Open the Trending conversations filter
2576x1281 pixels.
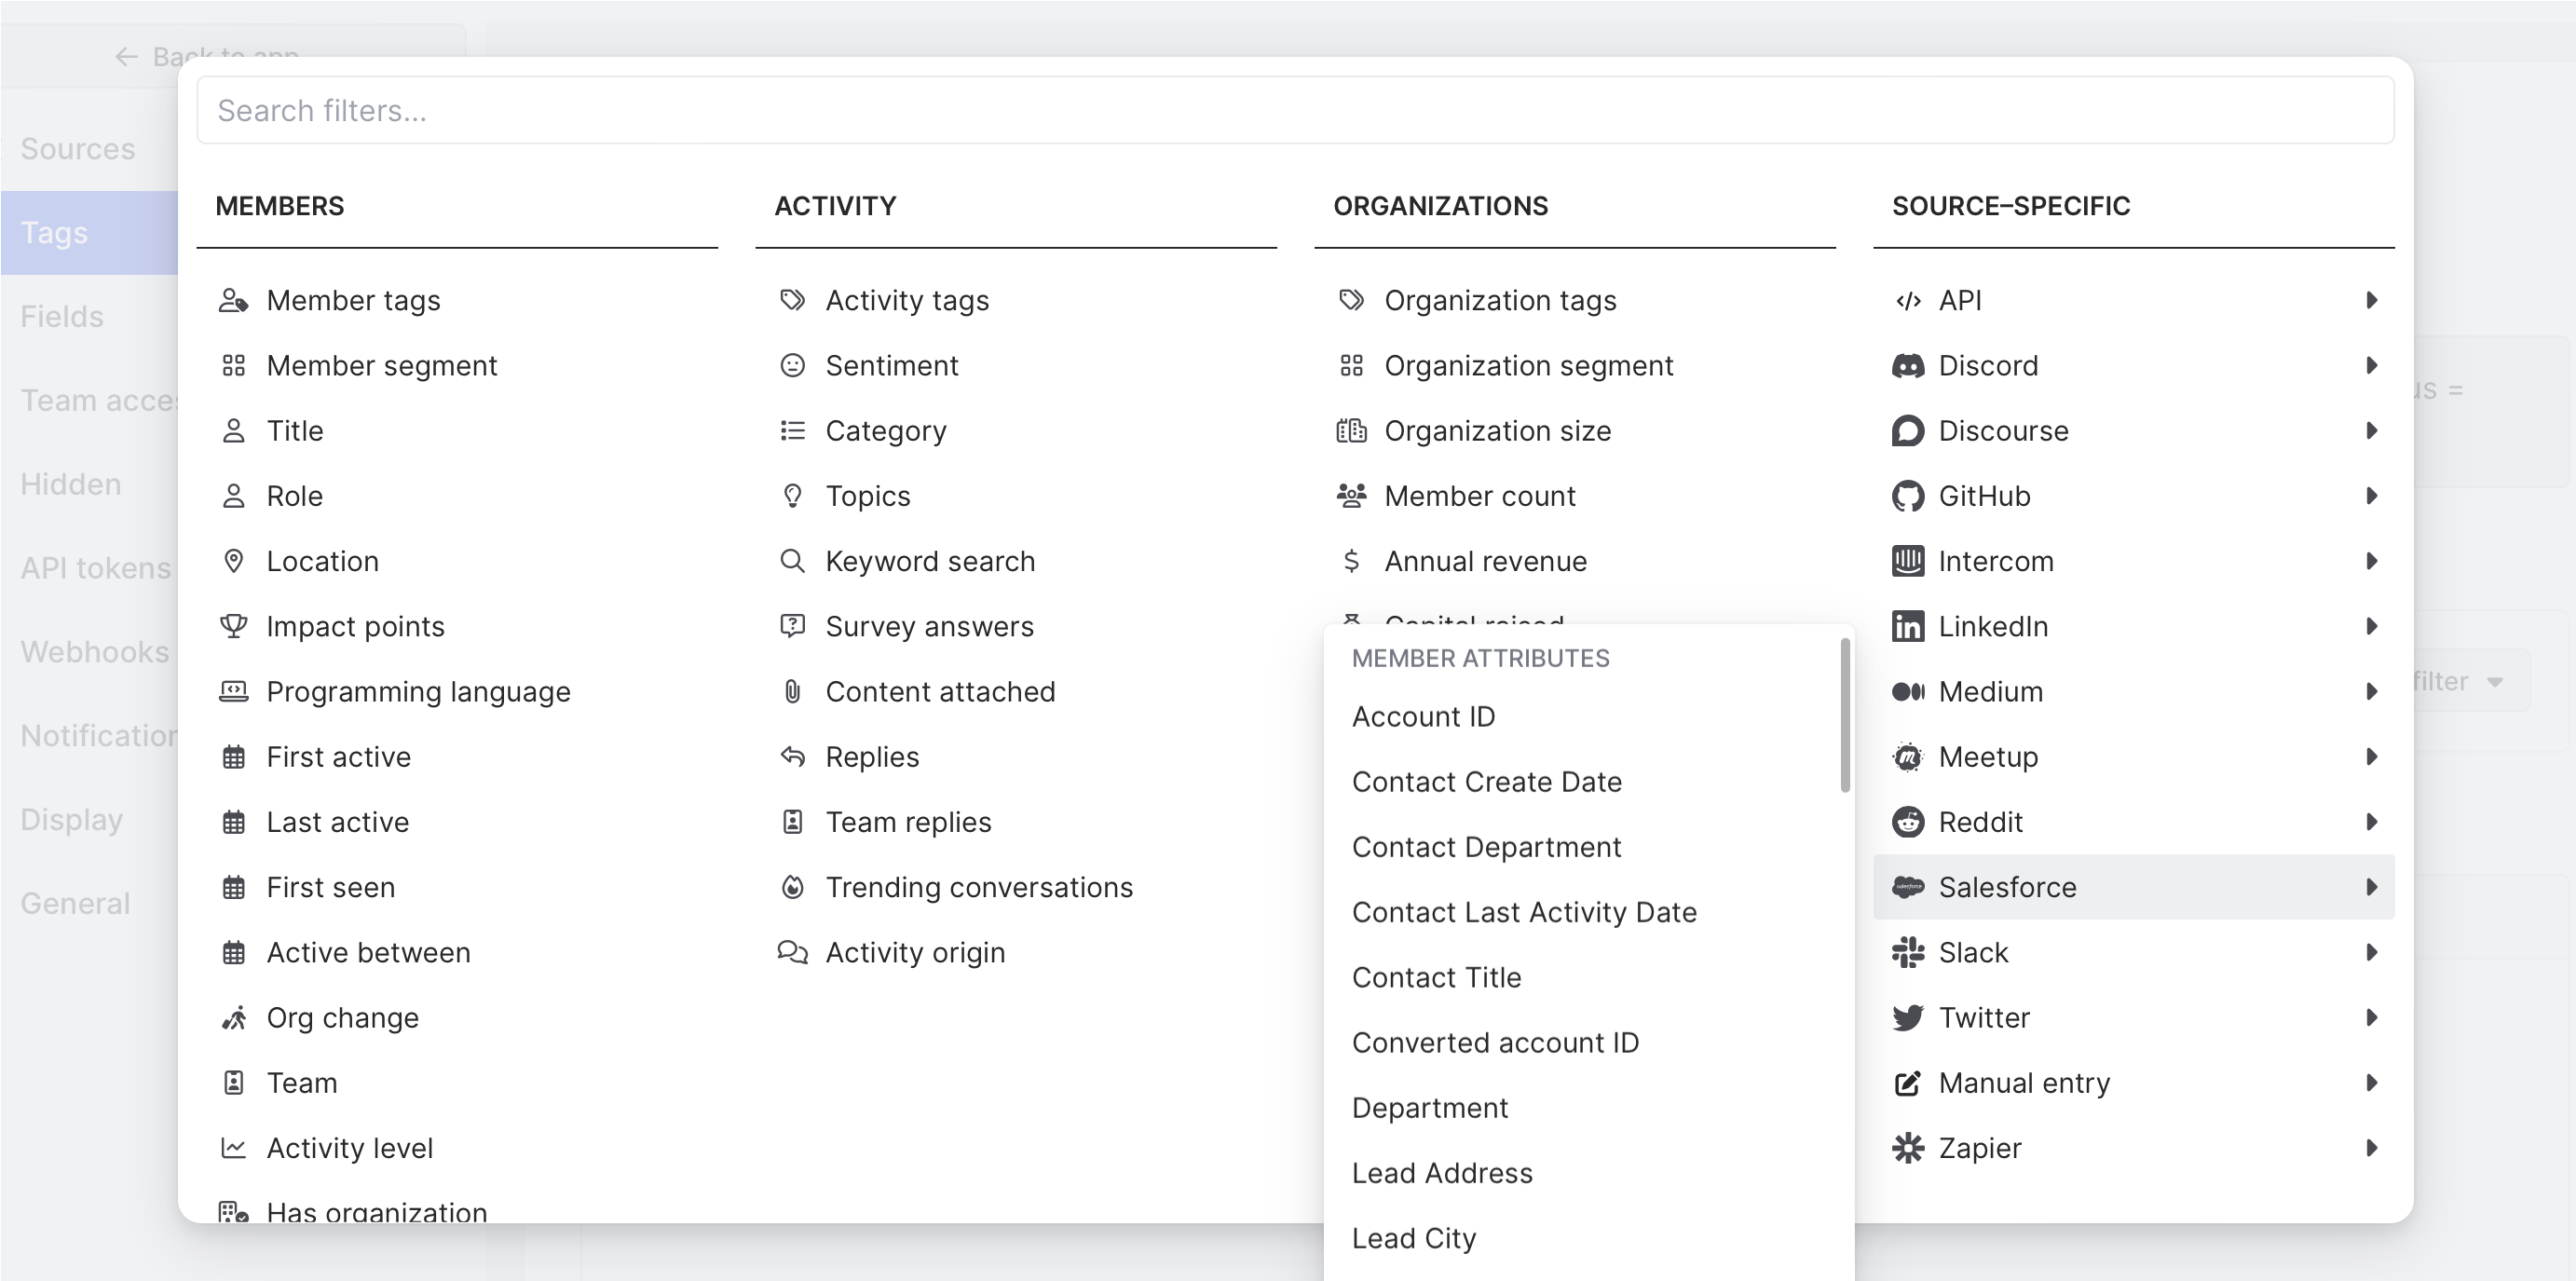pyautogui.click(x=978, y=887)
